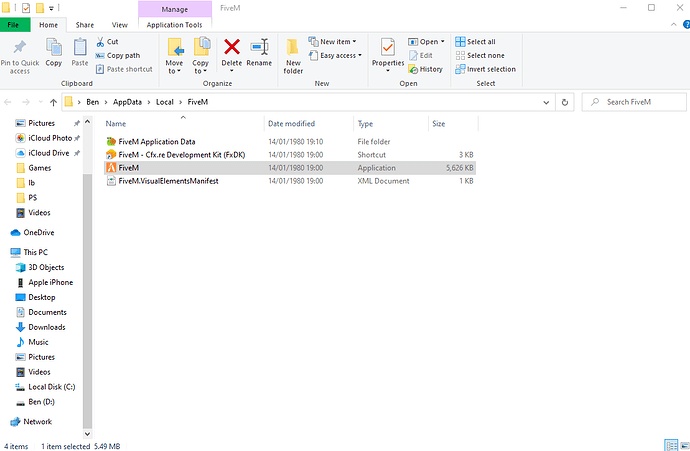
Task: Switch to the Share tab
Action: [84, 25]
